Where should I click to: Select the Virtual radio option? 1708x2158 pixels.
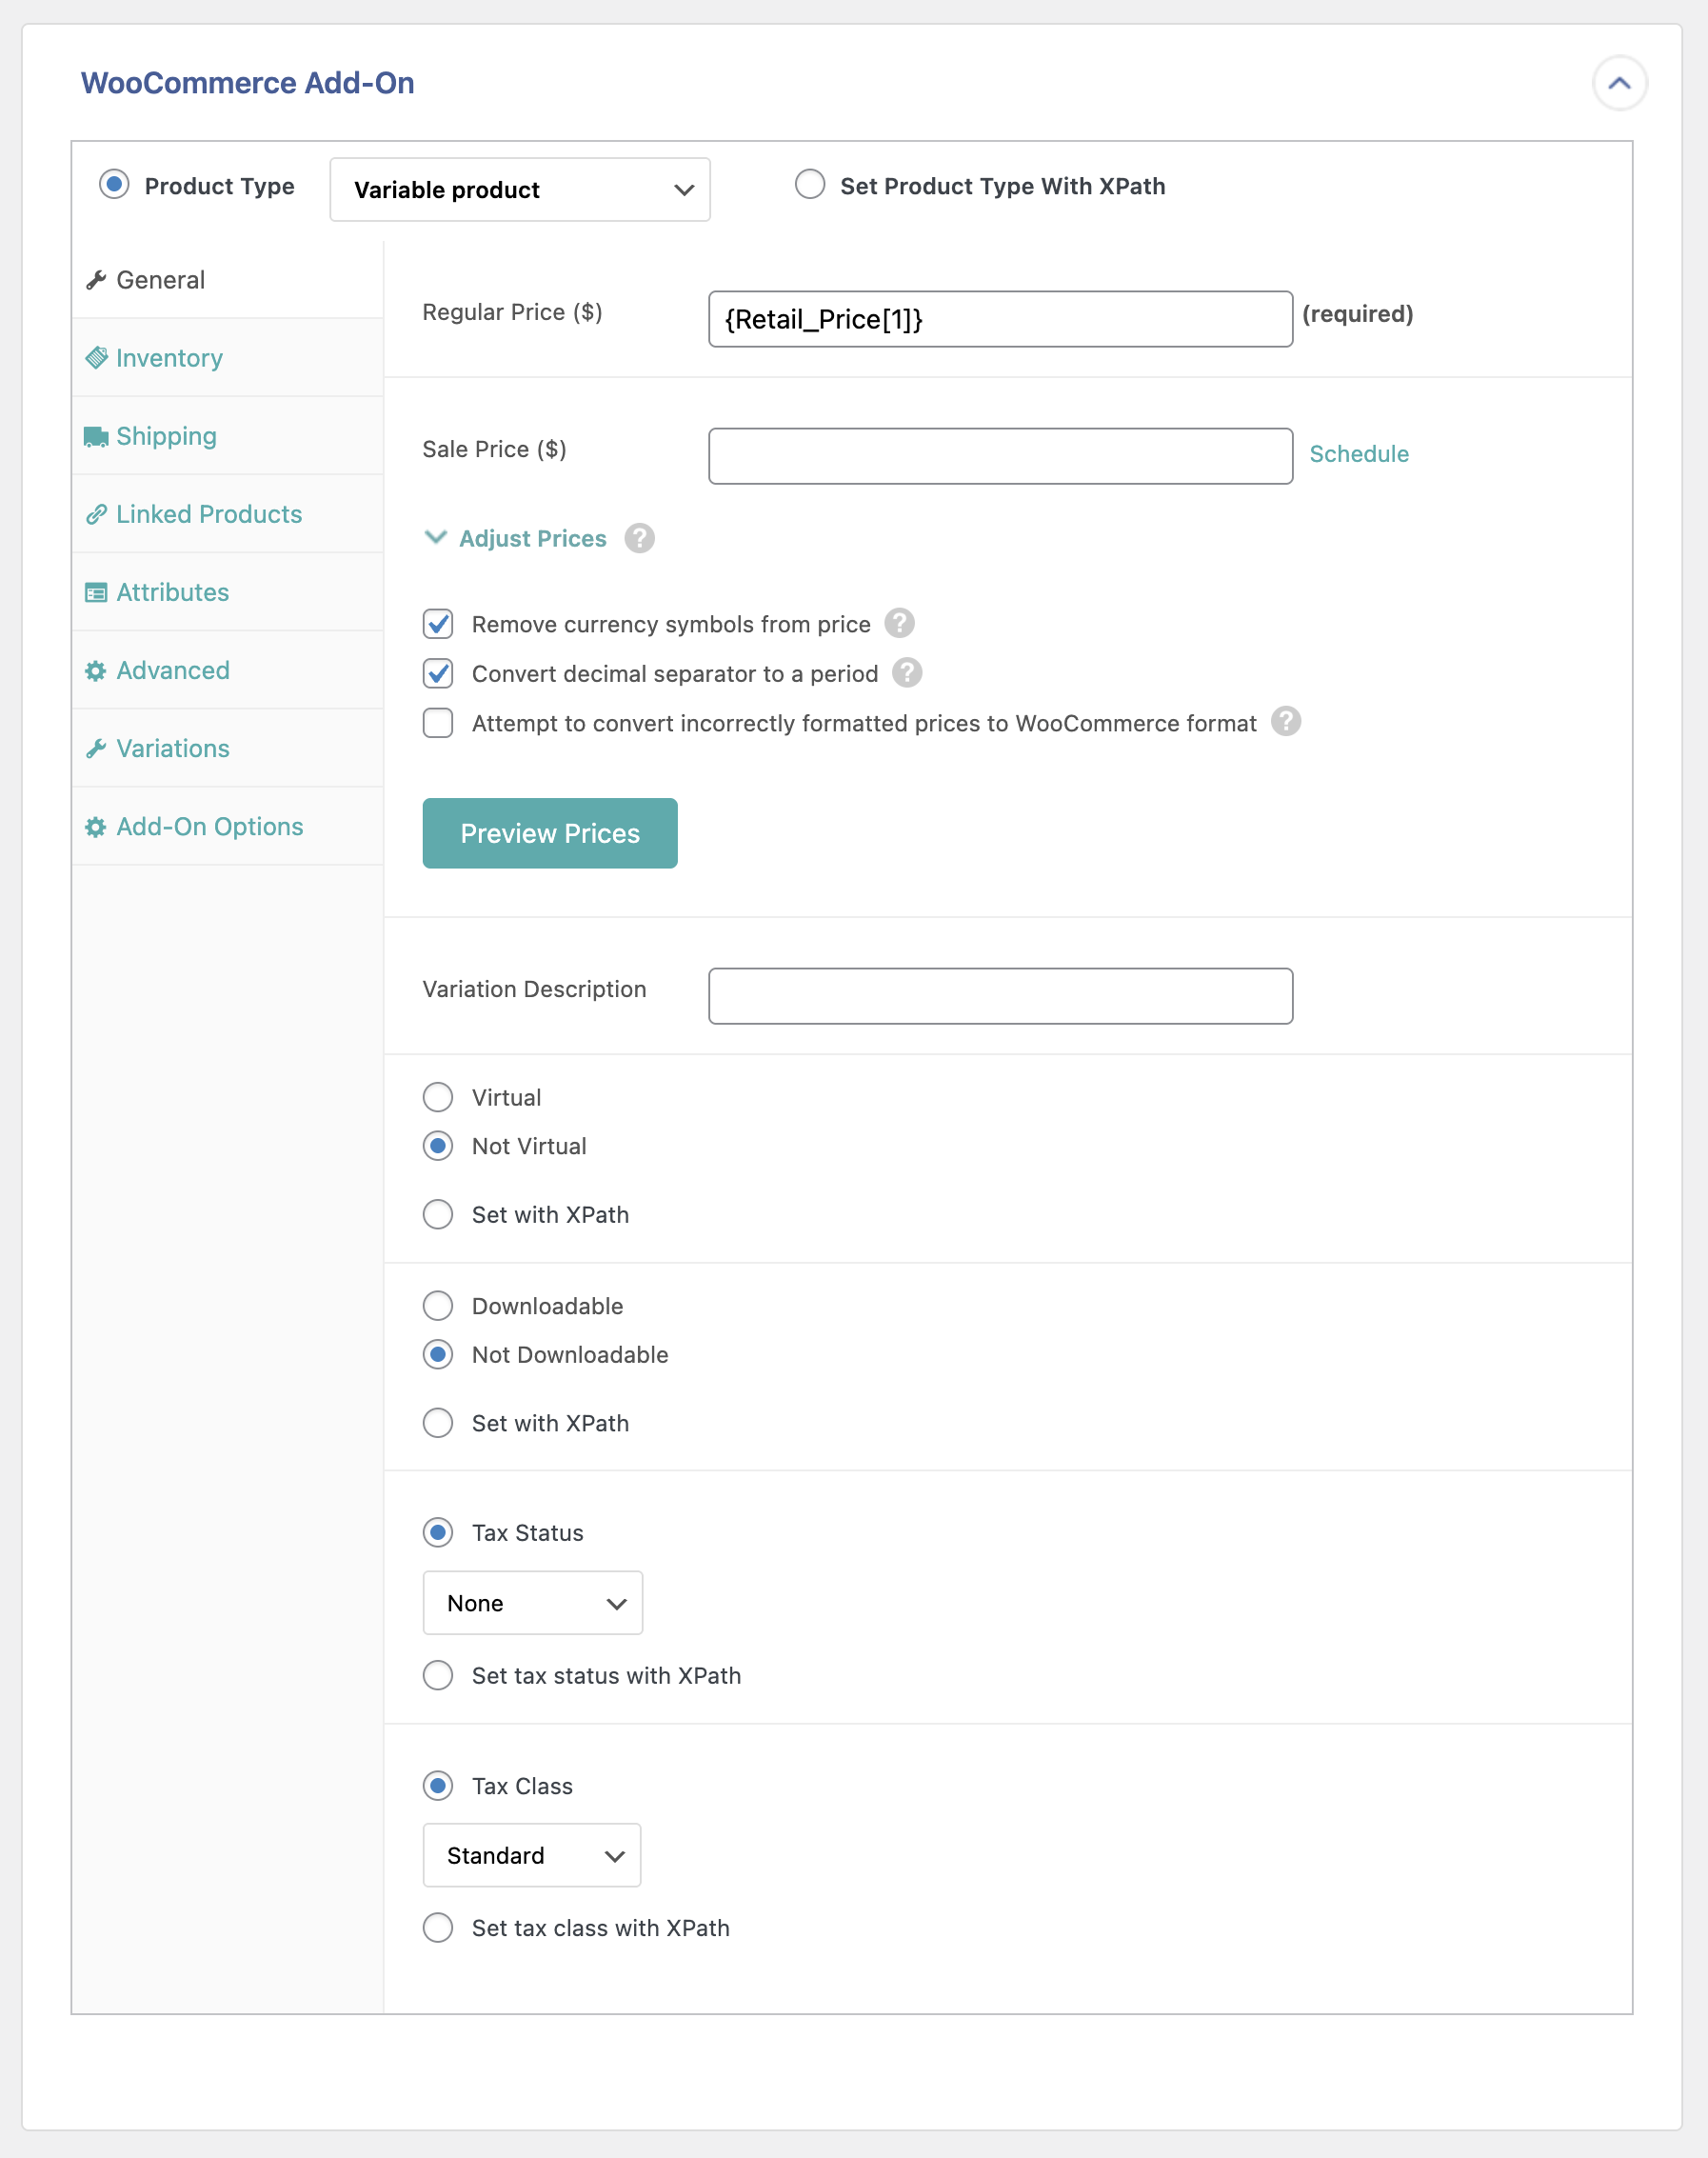438,1097
